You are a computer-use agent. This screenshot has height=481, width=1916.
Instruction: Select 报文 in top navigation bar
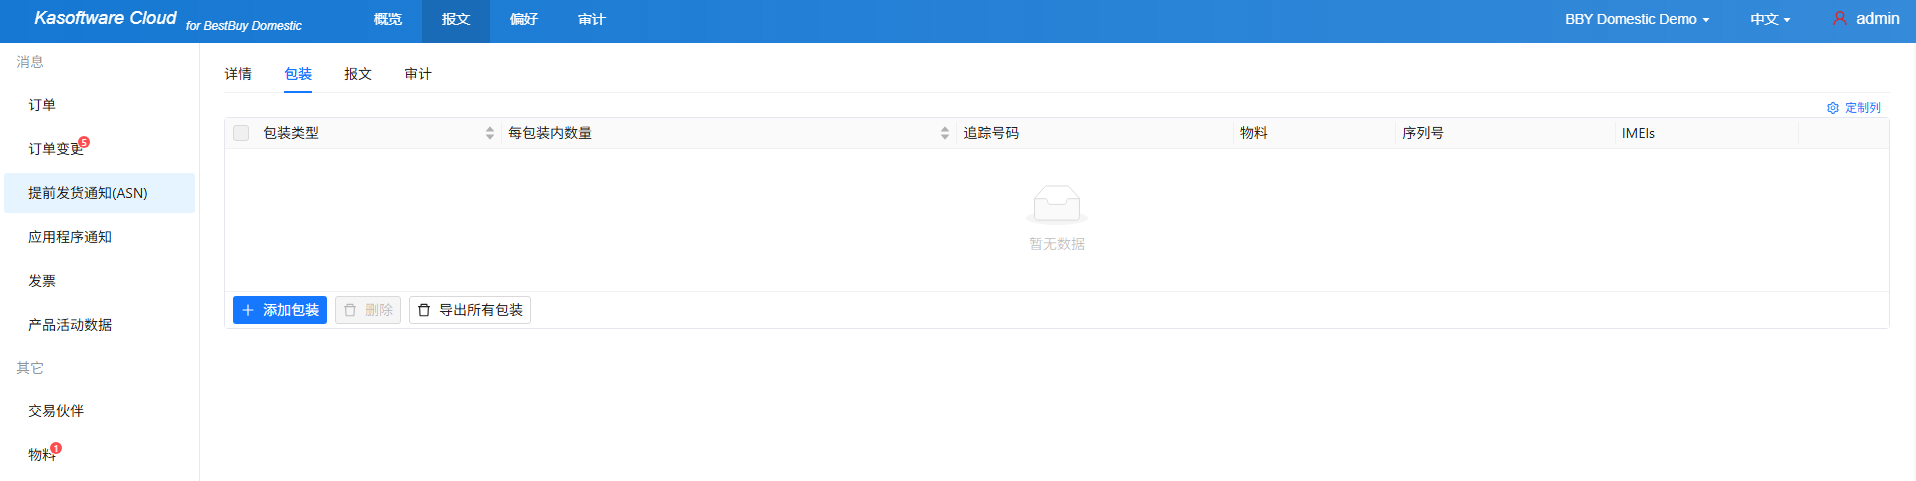point(456,19)
